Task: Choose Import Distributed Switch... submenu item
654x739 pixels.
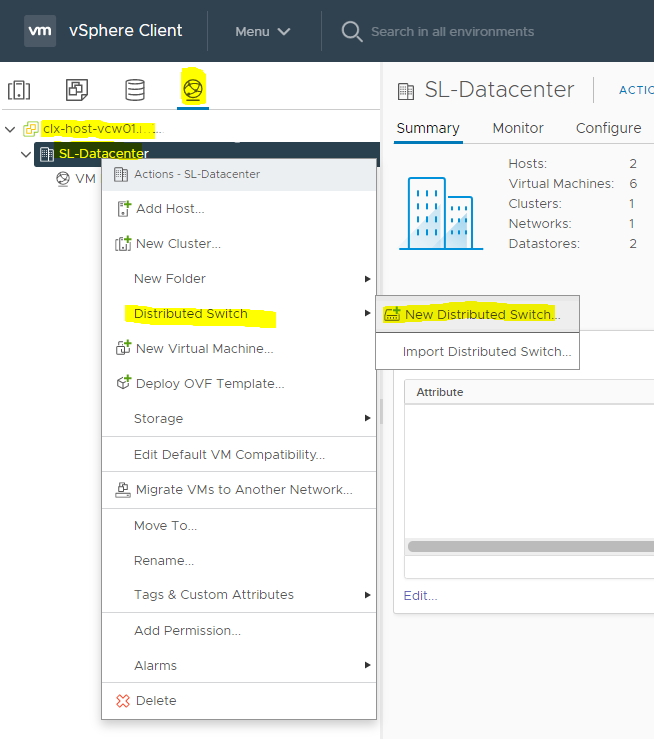Action: (477, 352)
